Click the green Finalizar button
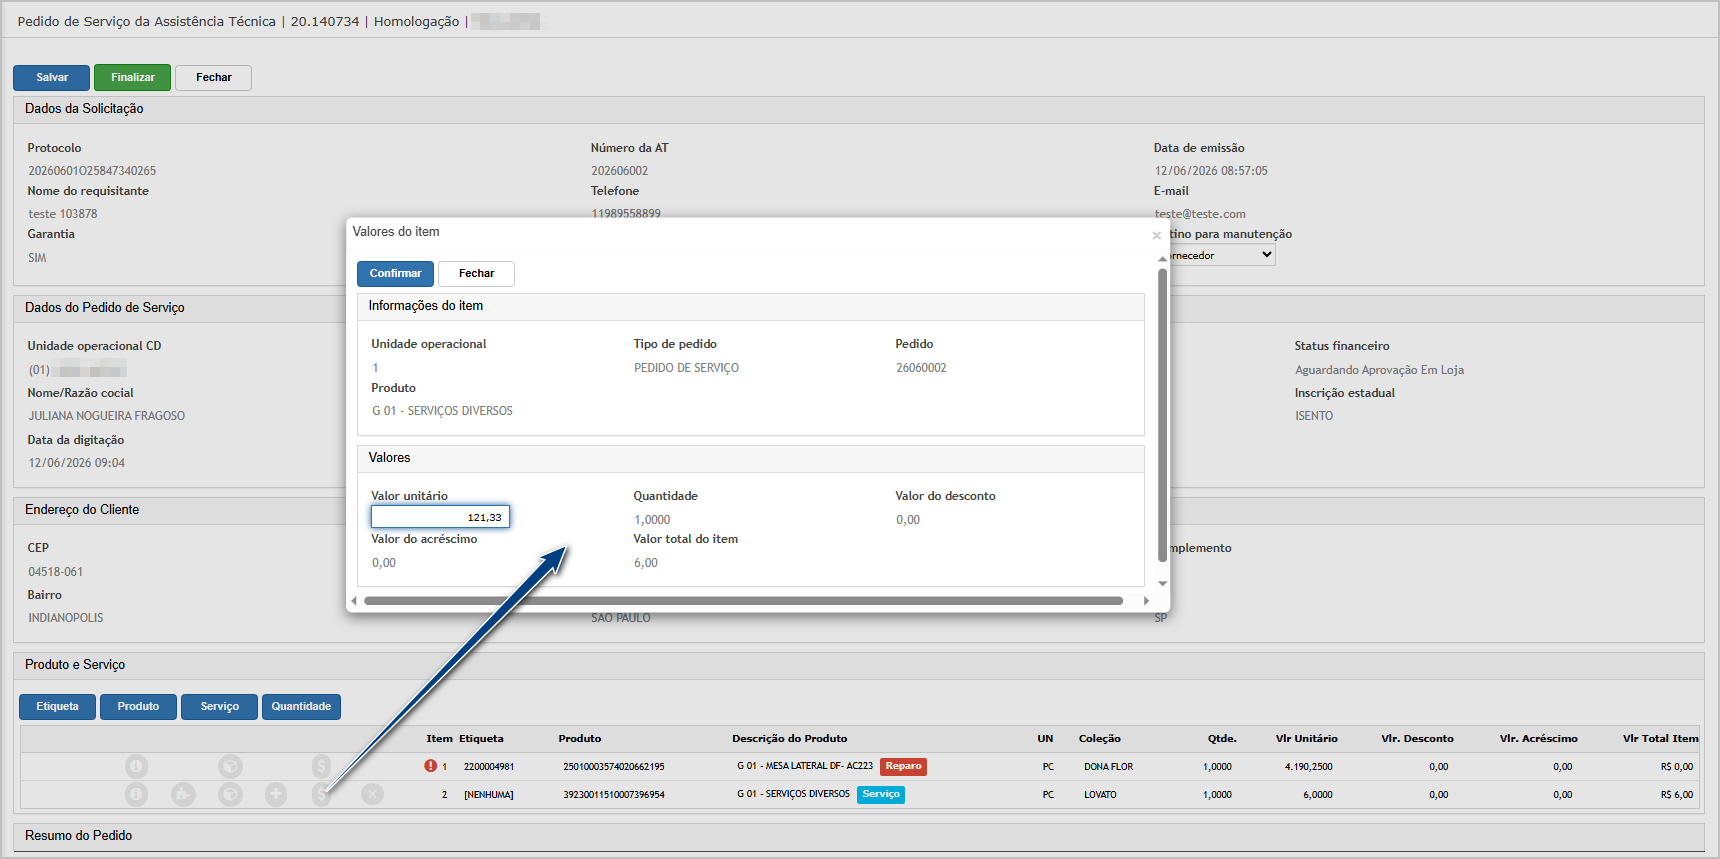 point(132,78)
